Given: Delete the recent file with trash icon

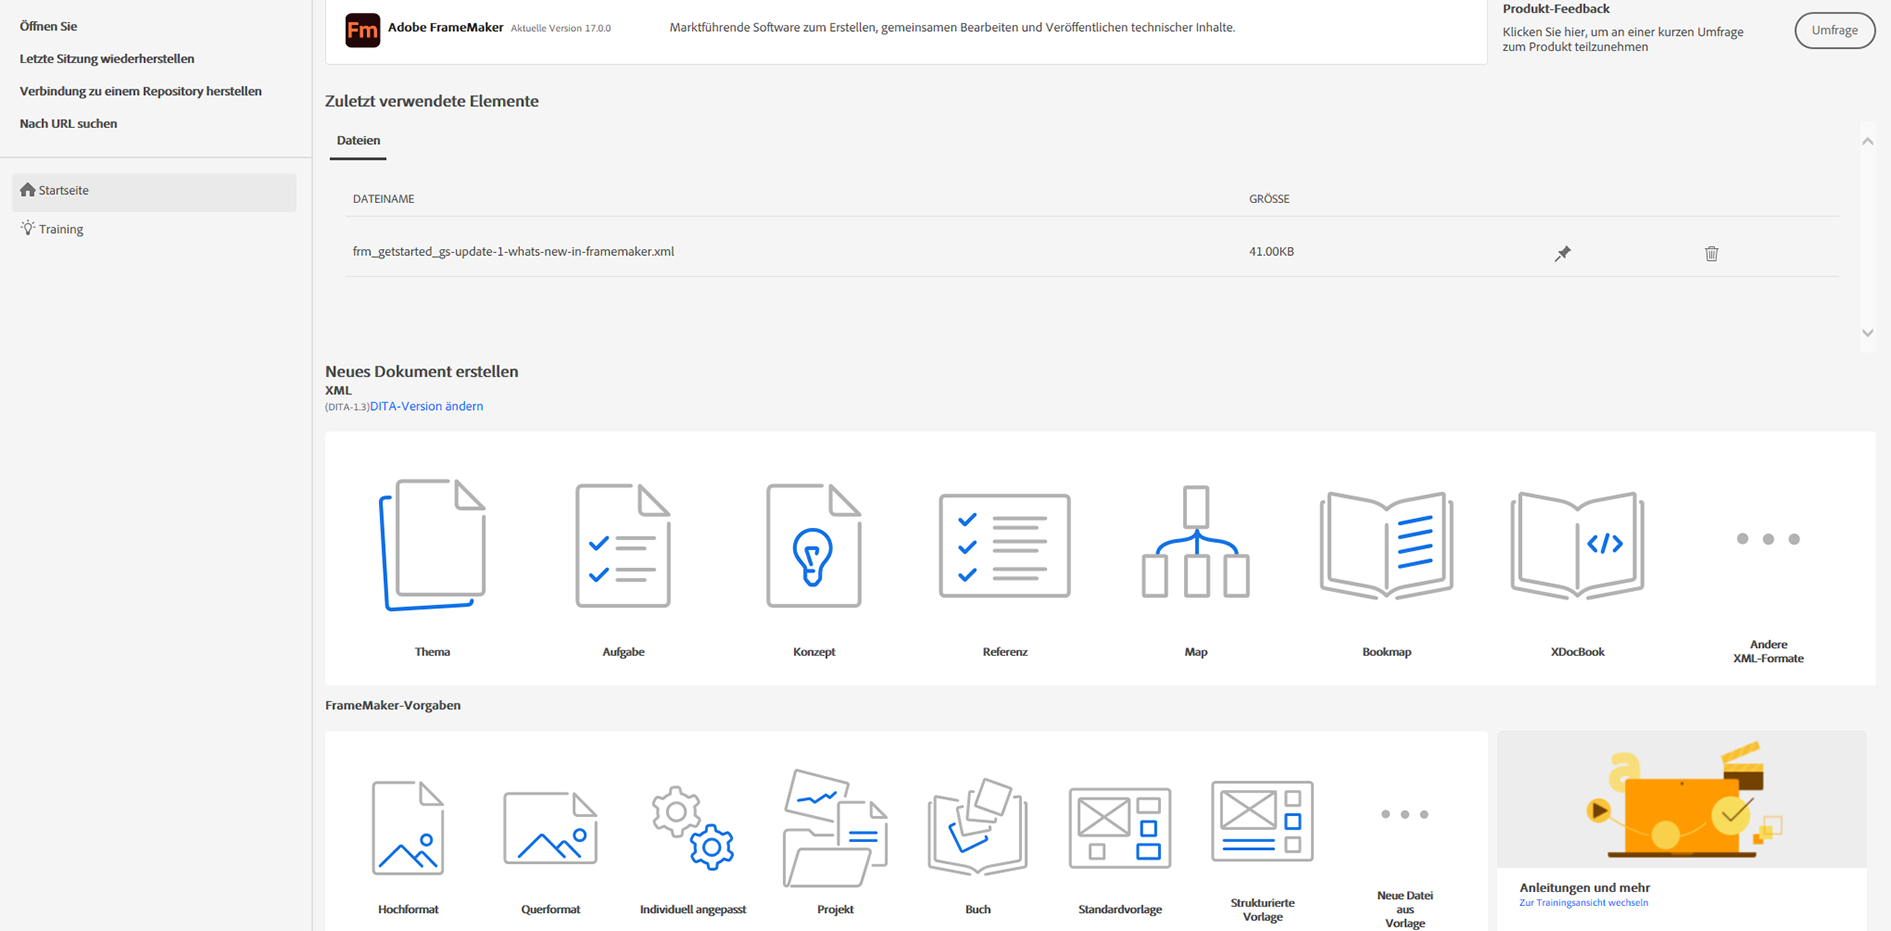Looking at the screenshot, I should [x=1711, y=254].
